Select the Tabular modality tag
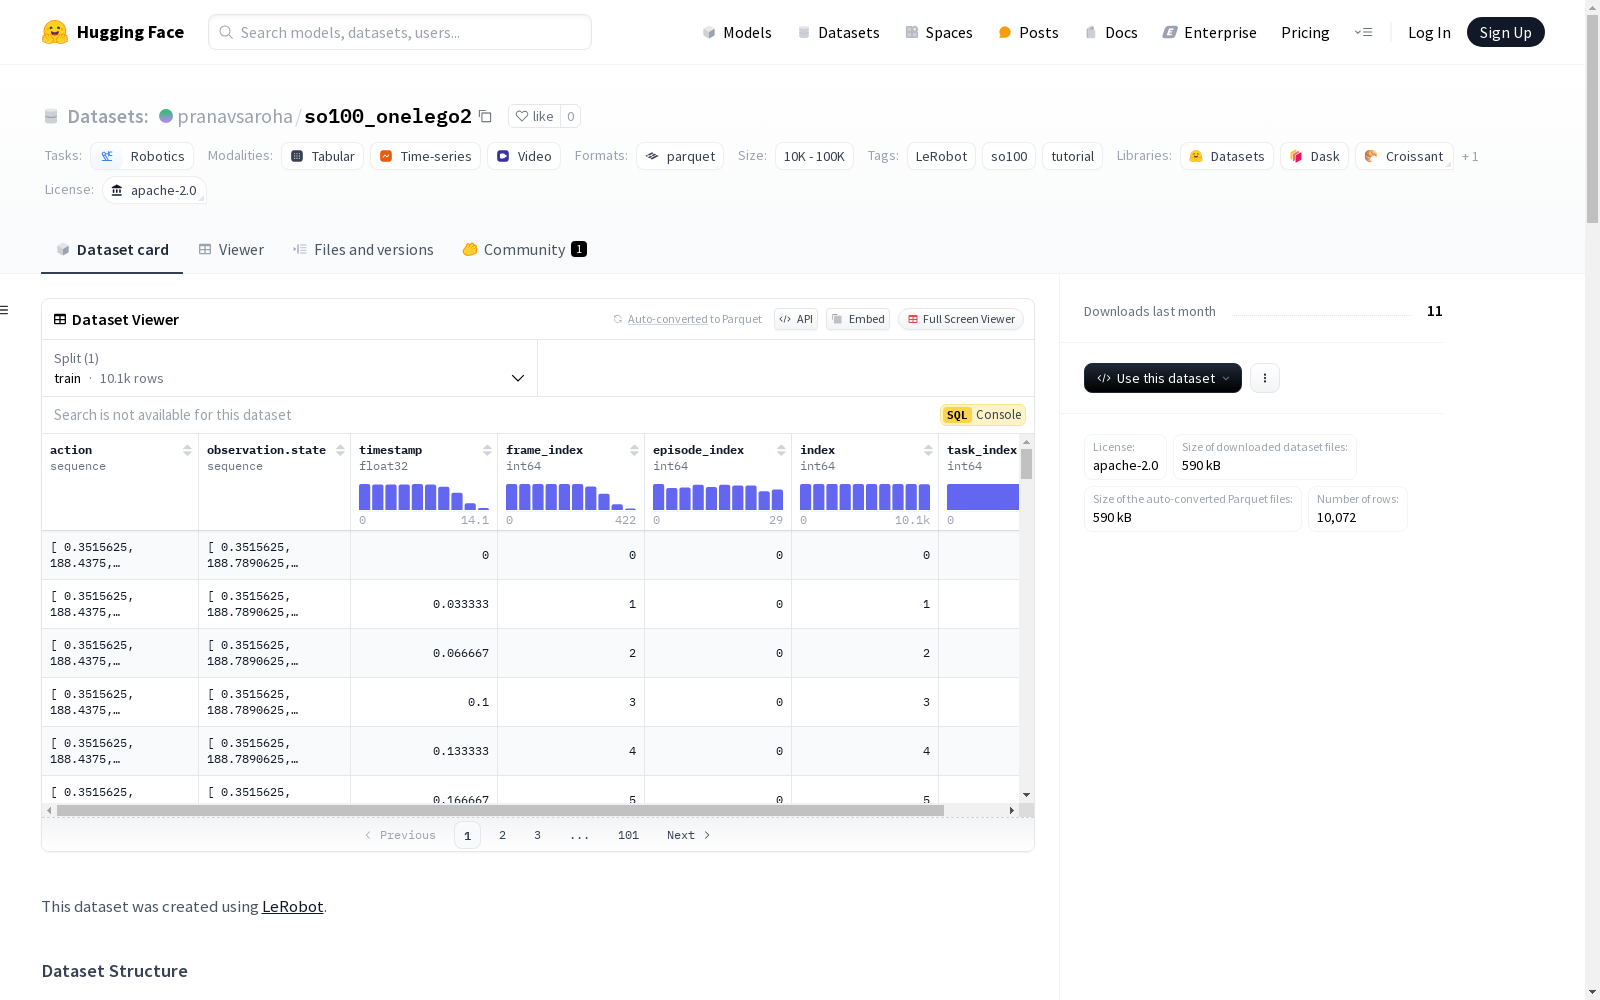Viewport: 1600px width, 1000px height. 323,156
